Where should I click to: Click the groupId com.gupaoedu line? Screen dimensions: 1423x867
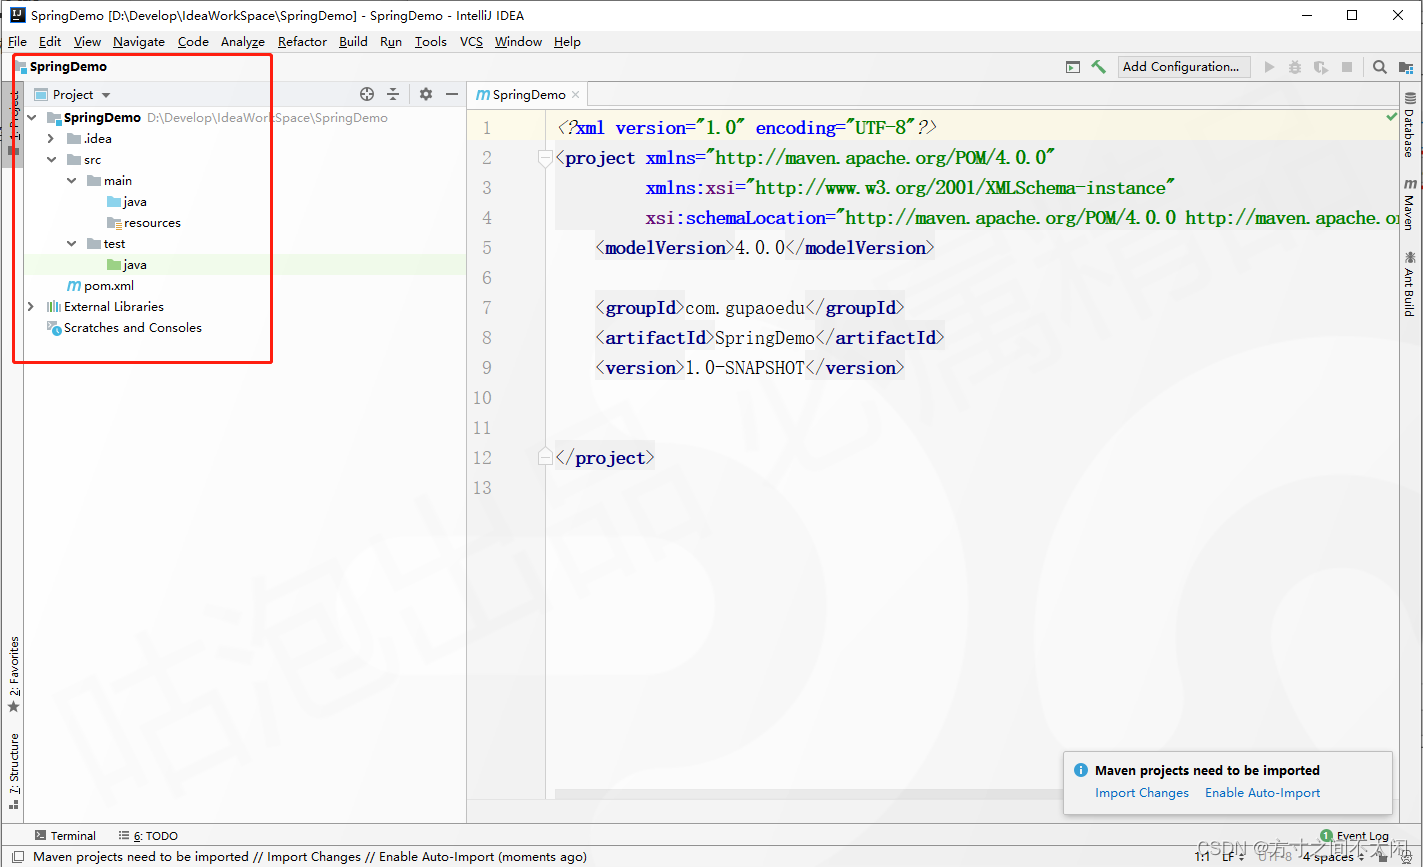pos(749,308)
